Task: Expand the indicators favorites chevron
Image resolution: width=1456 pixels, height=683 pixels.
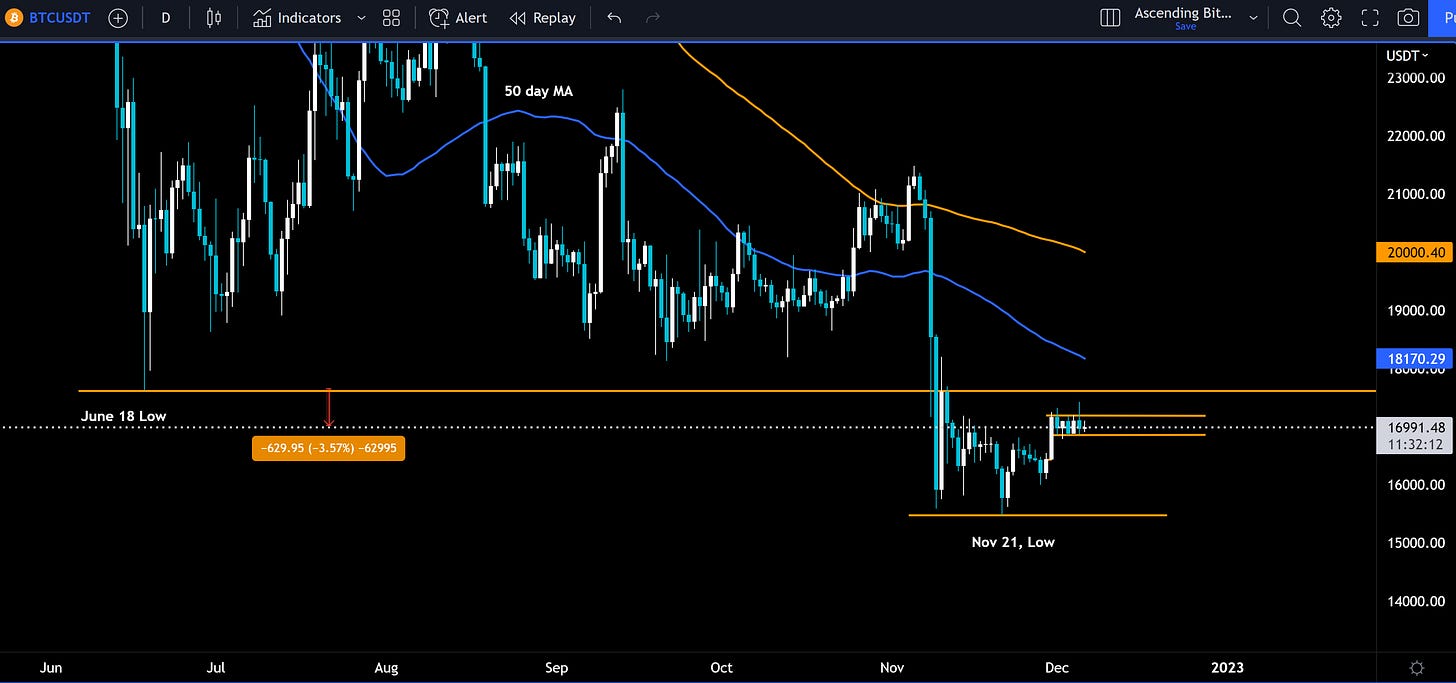Action: click(x=361, y=18)
